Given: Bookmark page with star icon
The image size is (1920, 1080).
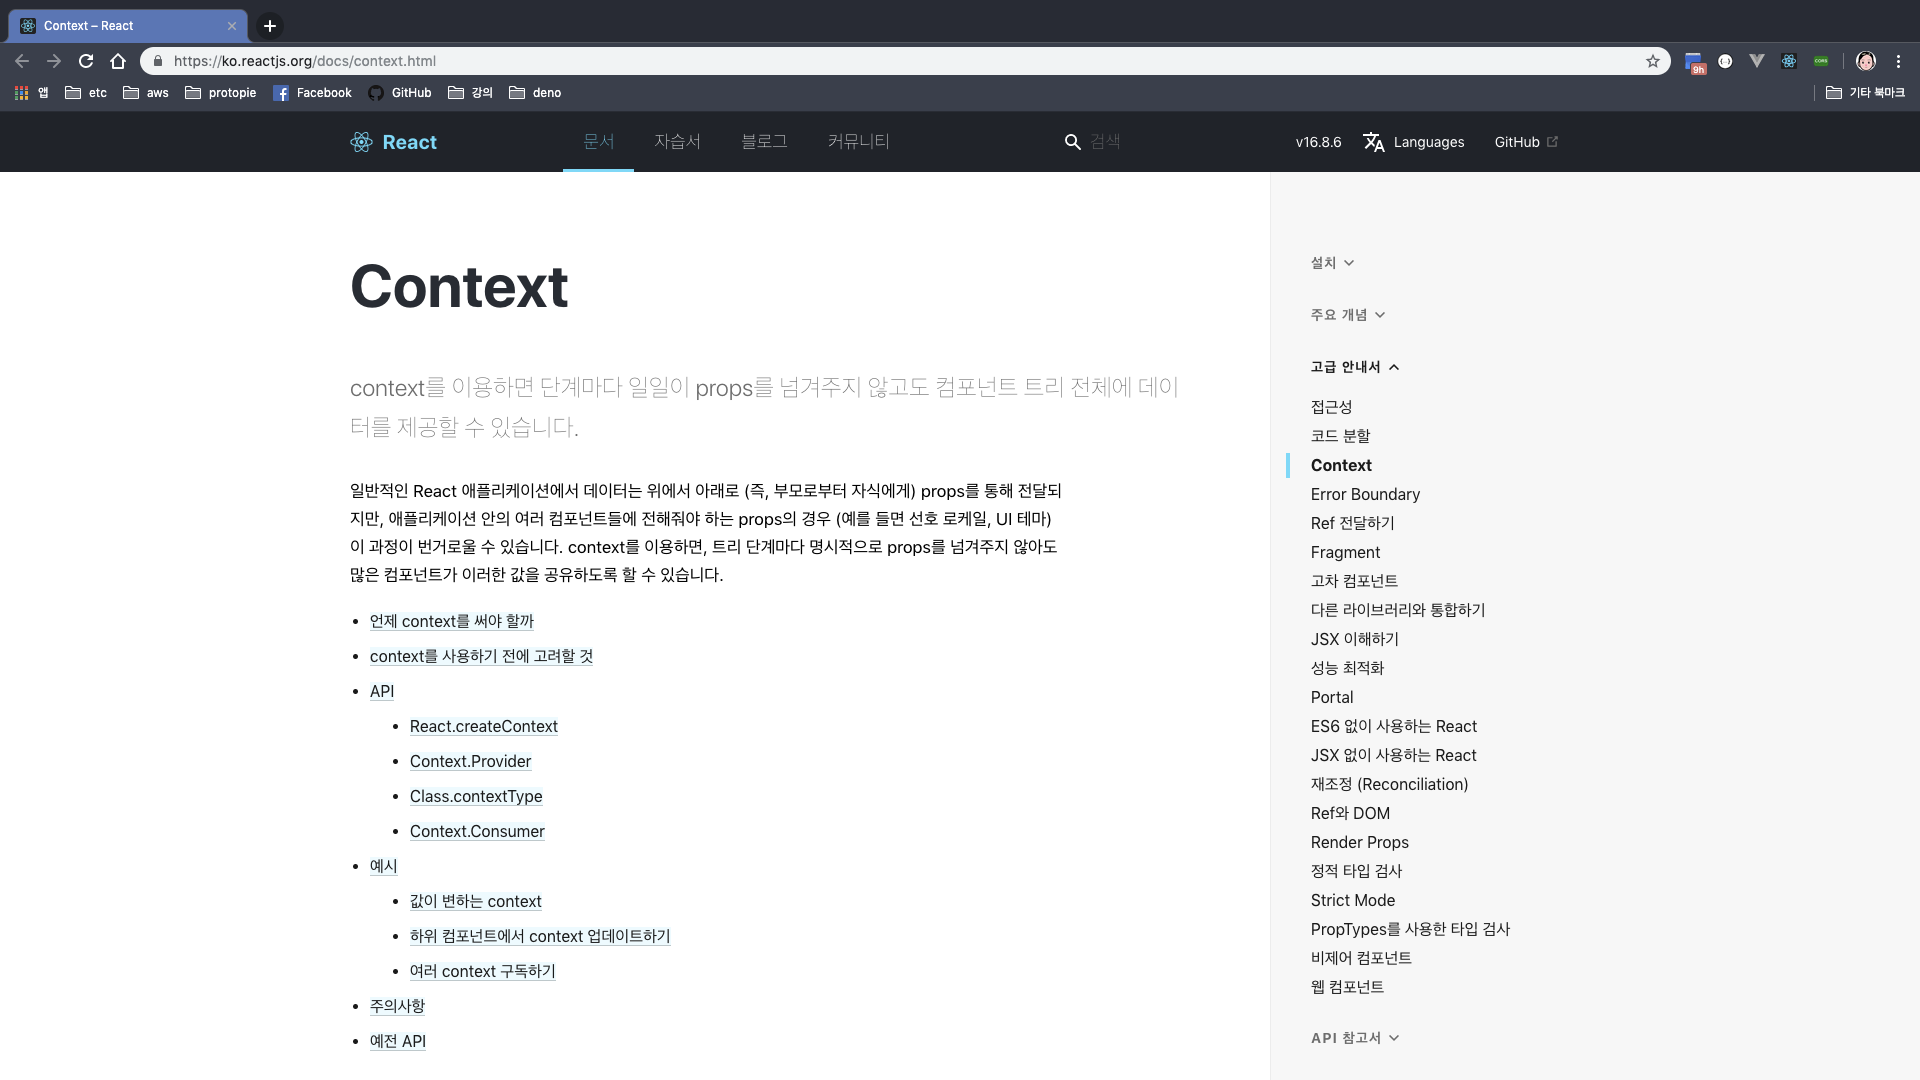Looking at the screenshot, I should click(1653, 61).
